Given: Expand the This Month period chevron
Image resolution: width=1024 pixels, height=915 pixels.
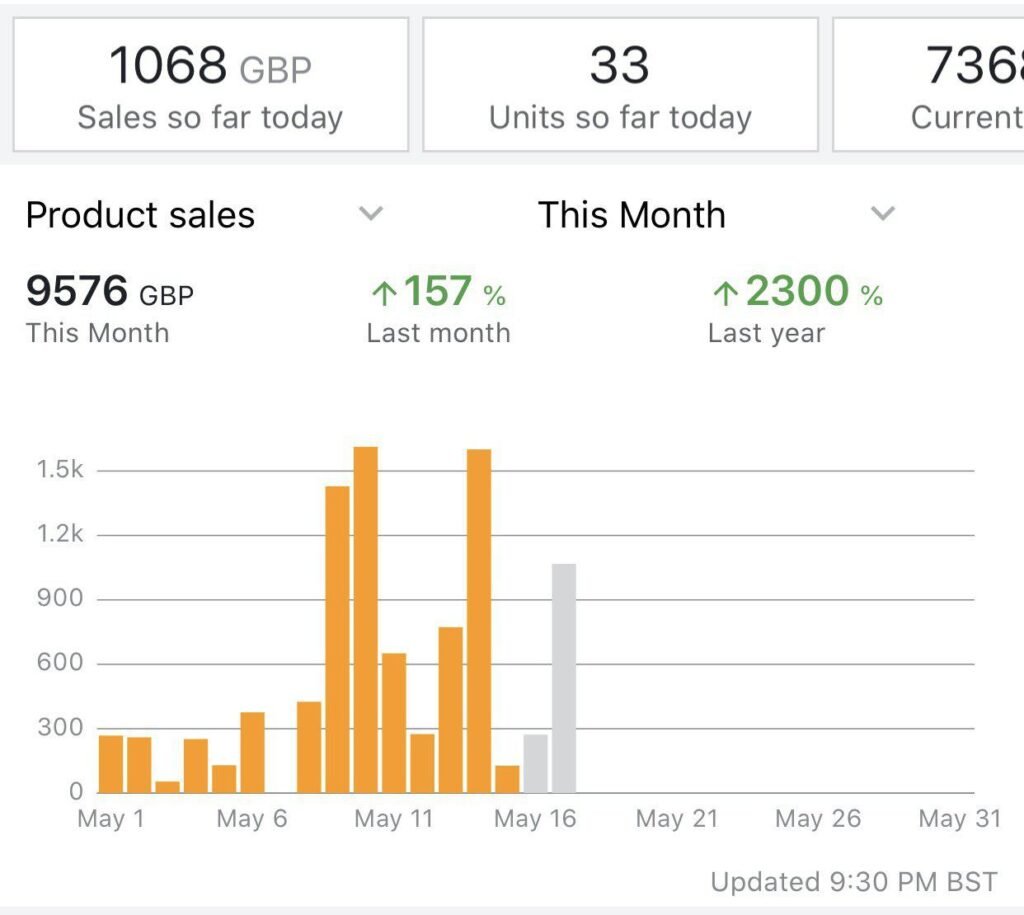Looking at the screenshot, I should (882, 213).
